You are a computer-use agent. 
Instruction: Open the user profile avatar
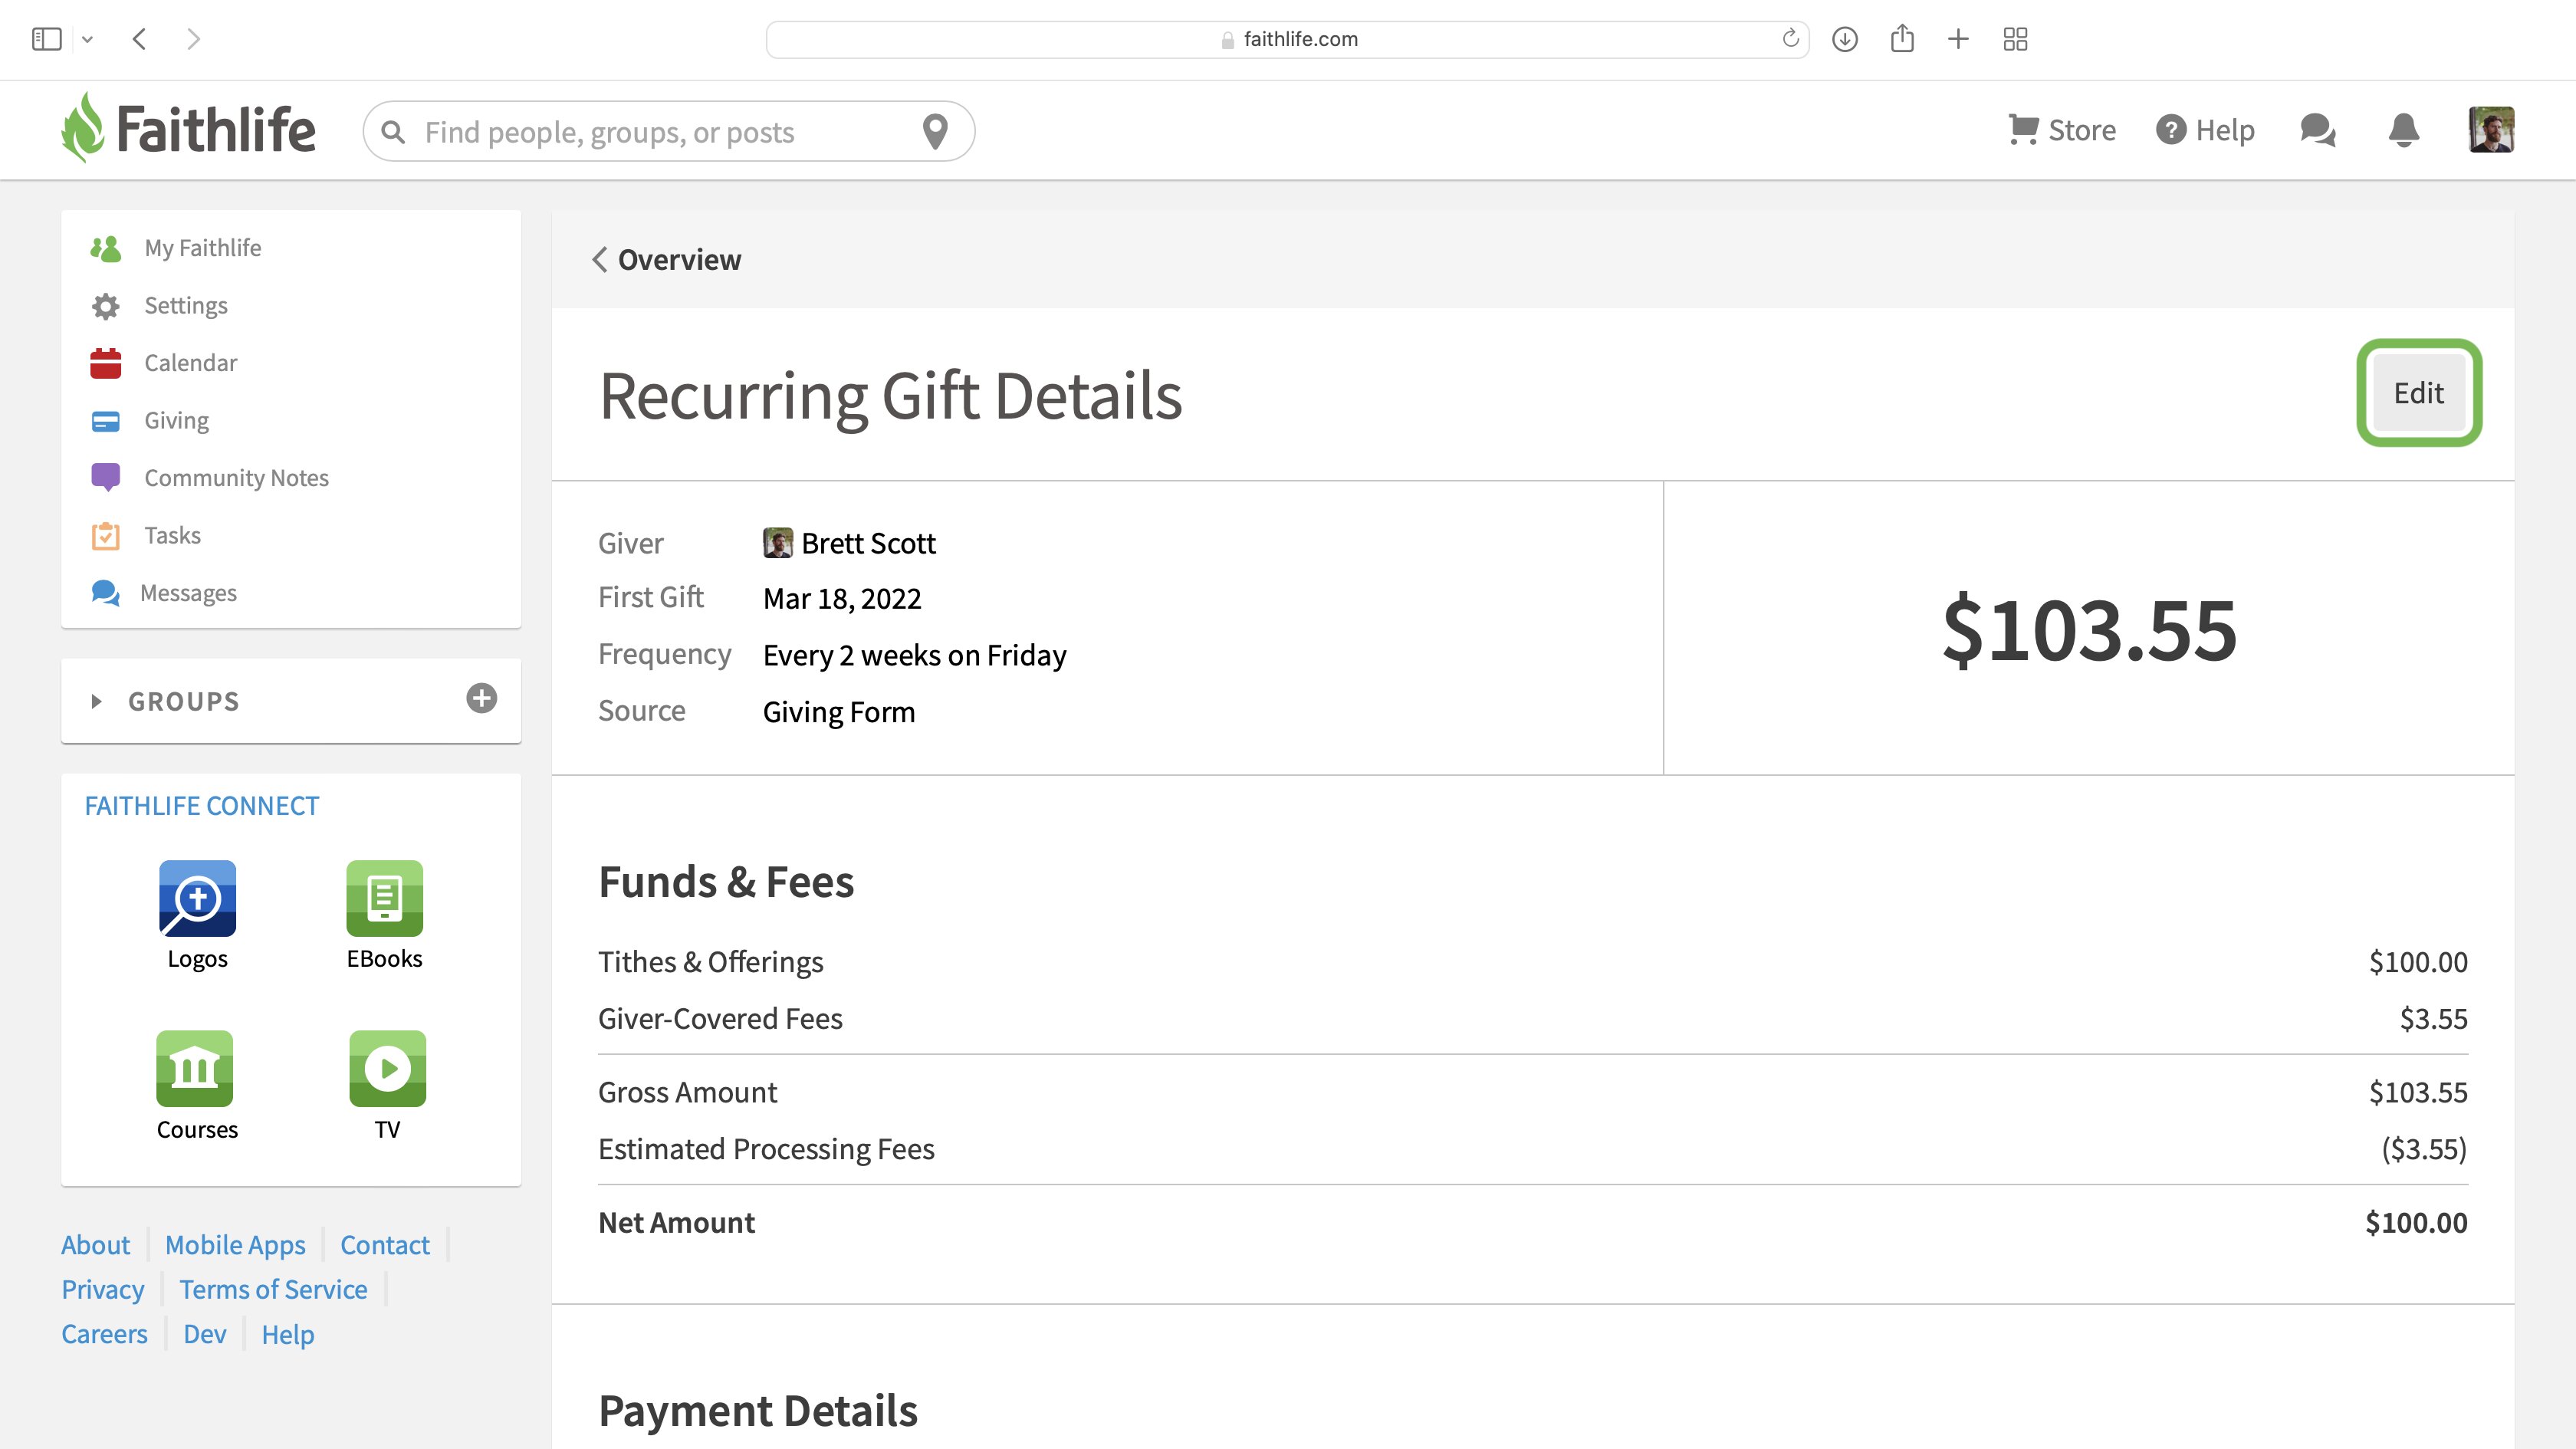(x=2490, y=130)
